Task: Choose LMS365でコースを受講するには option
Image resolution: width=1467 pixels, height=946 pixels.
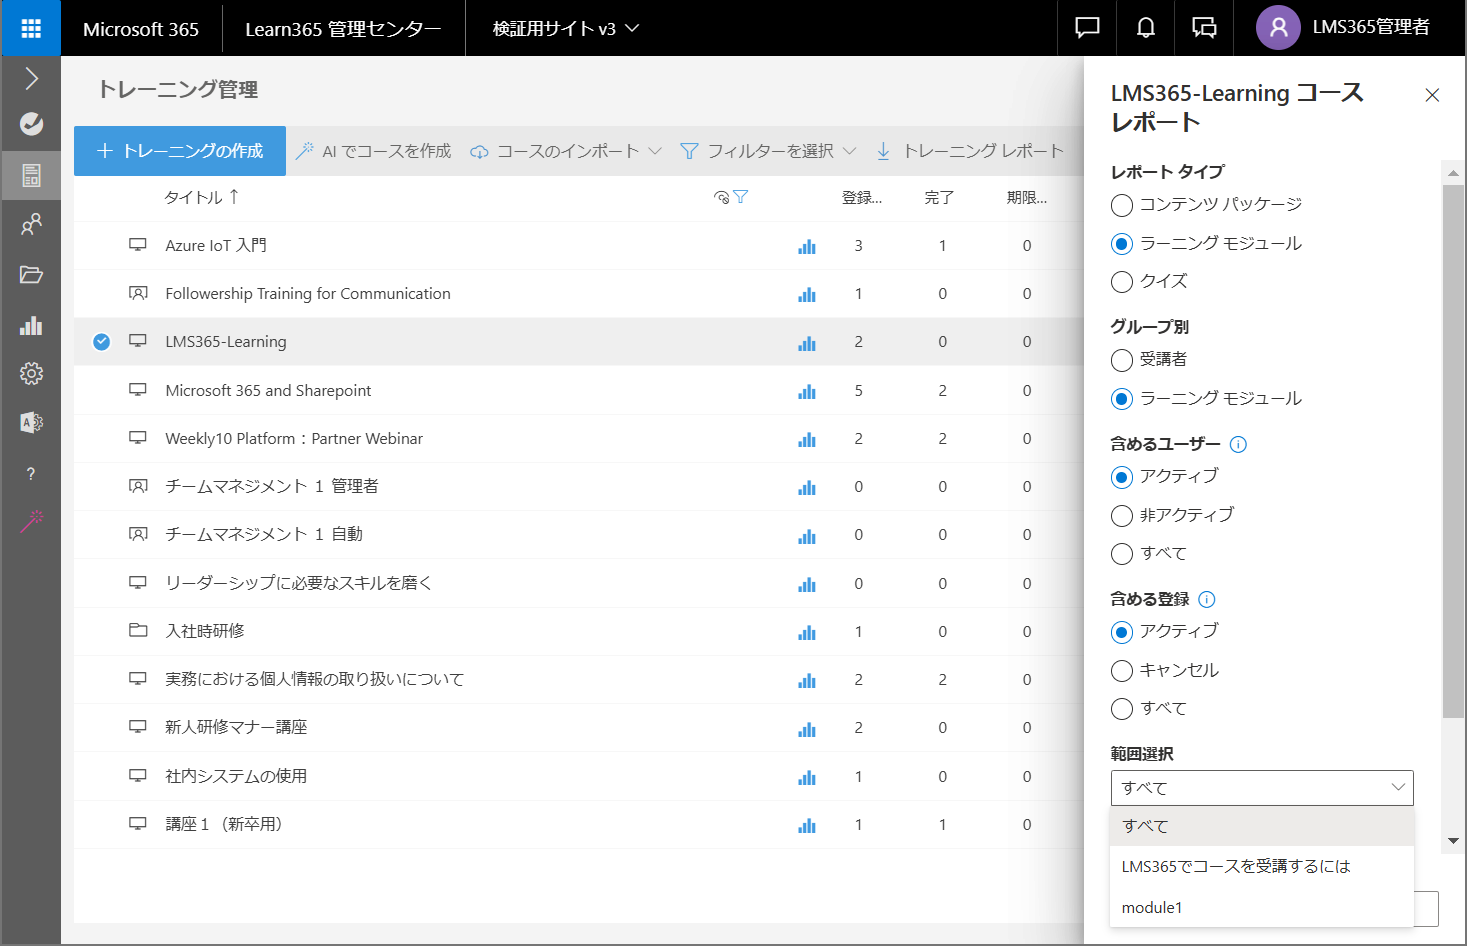Action: [1262, 867]
